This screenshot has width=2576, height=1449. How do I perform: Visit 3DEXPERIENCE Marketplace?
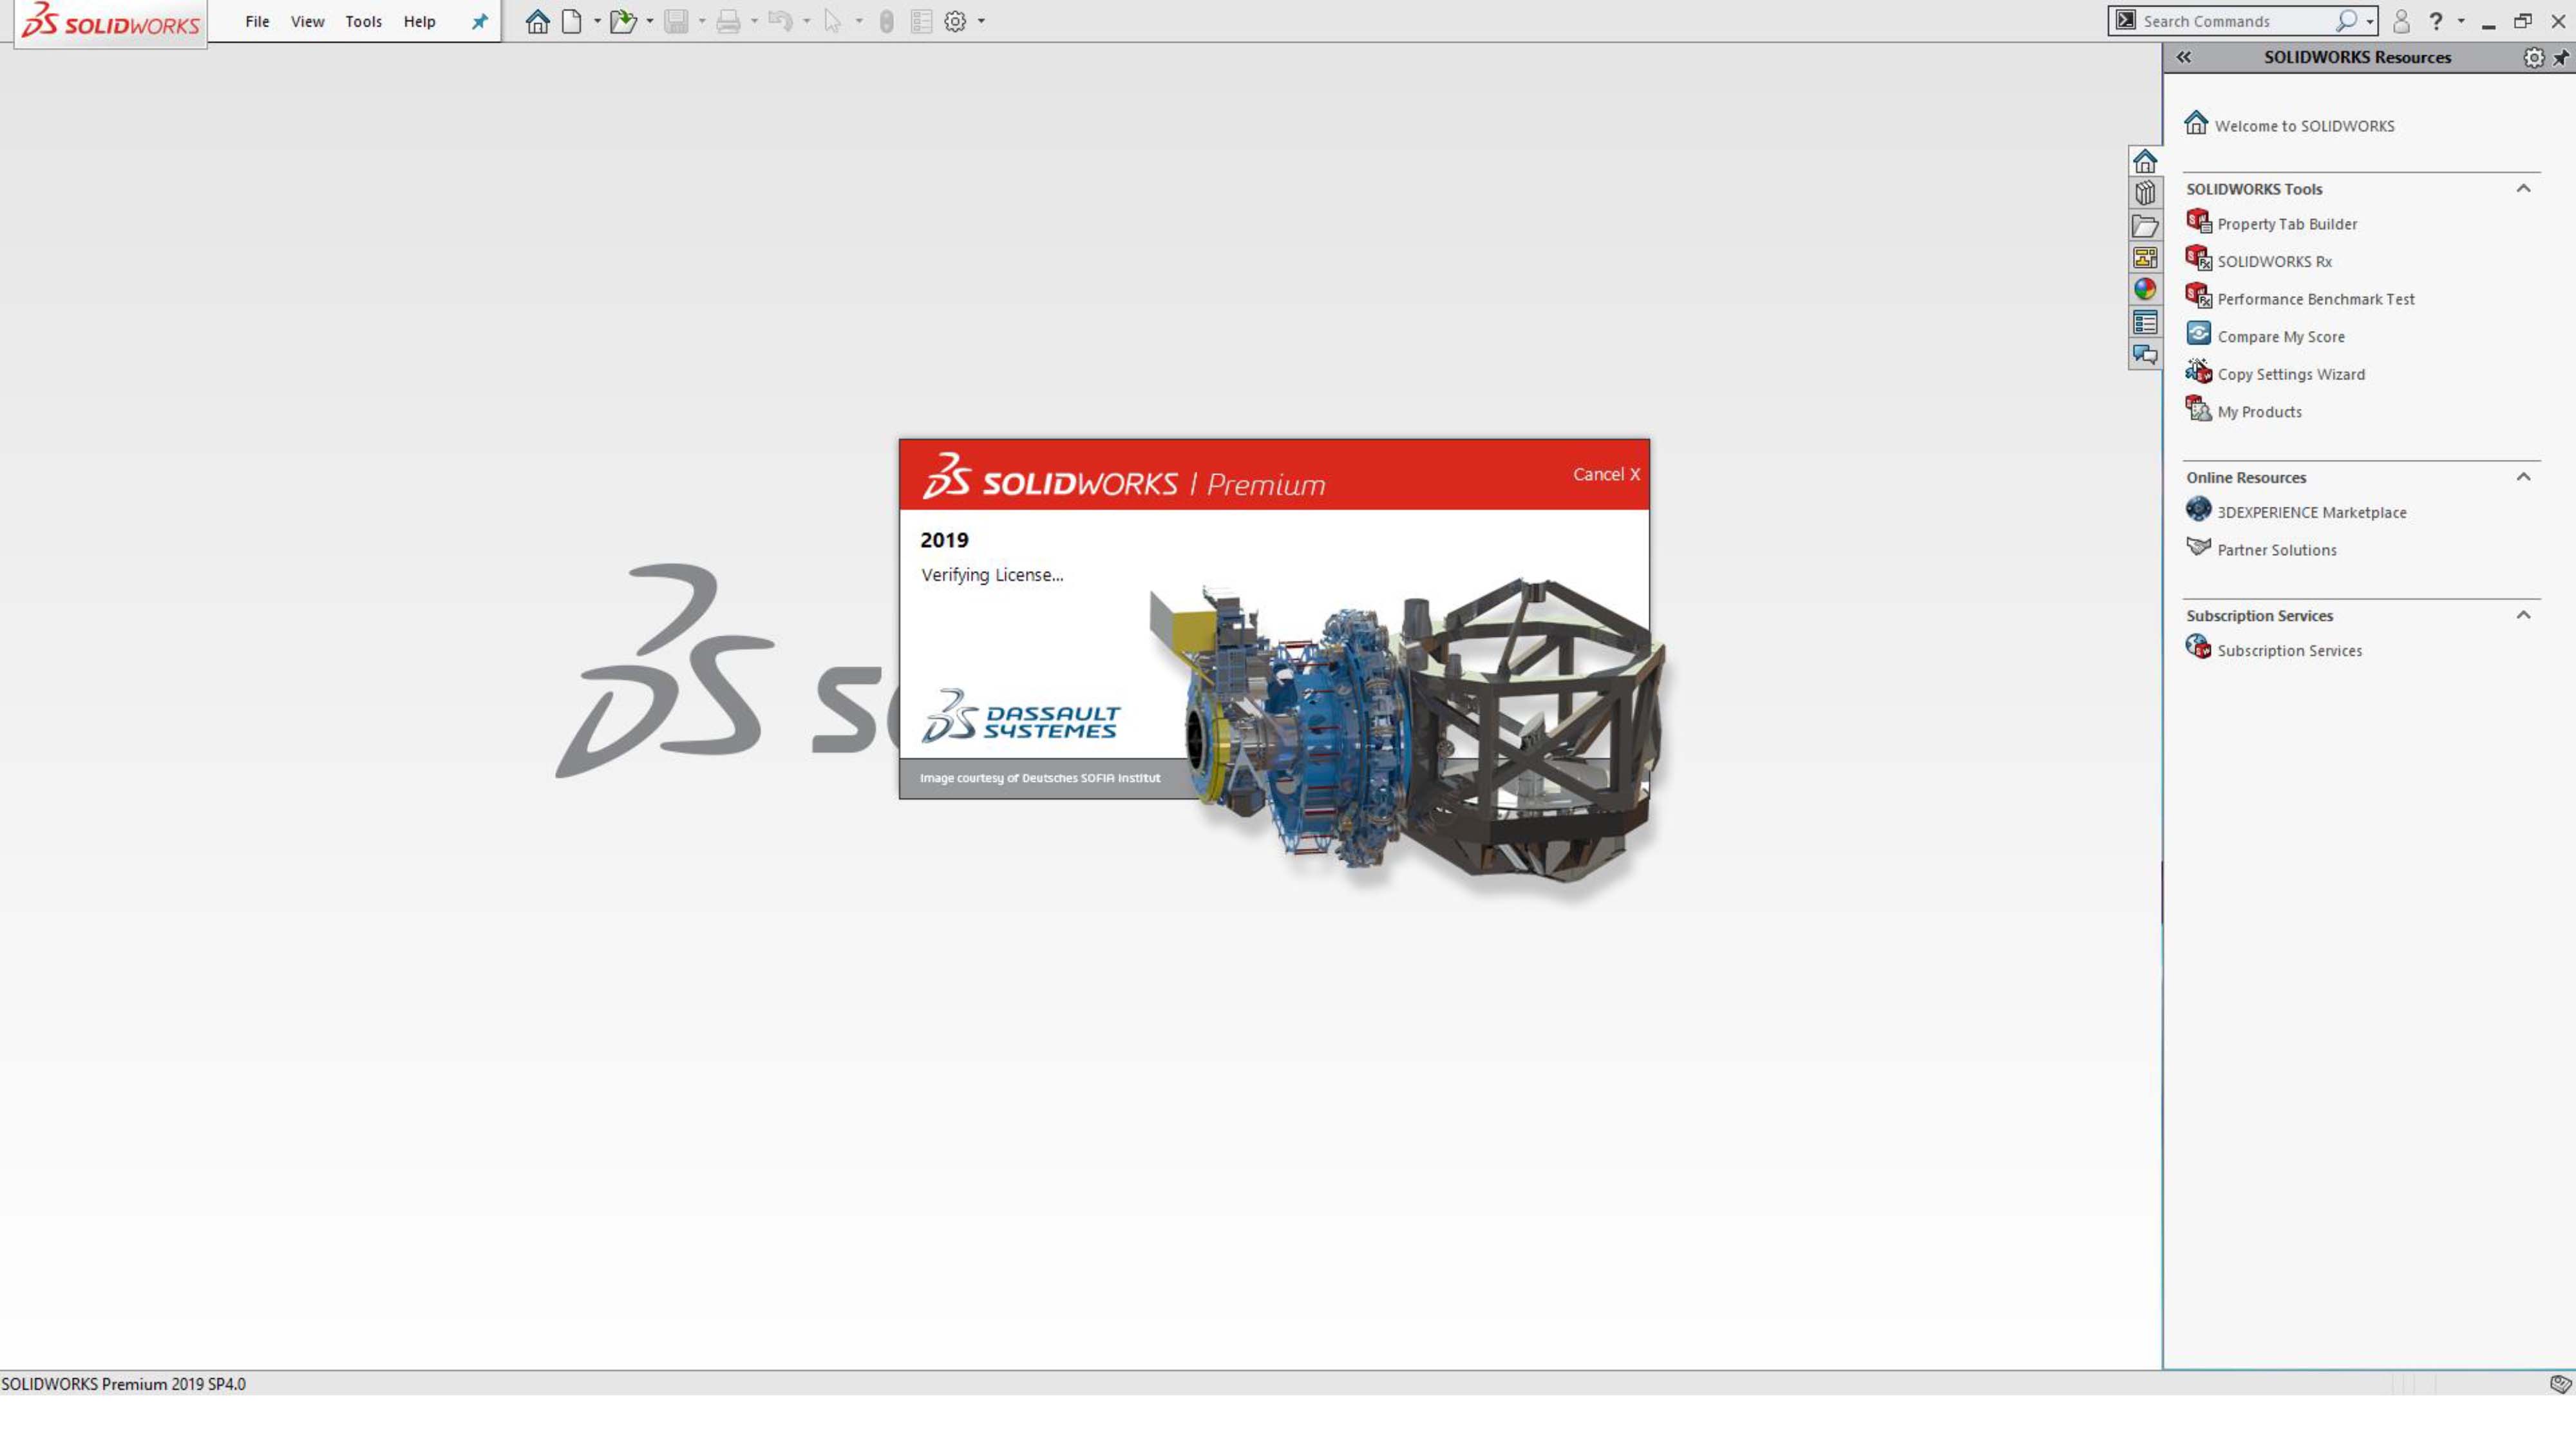point(2296,511)
